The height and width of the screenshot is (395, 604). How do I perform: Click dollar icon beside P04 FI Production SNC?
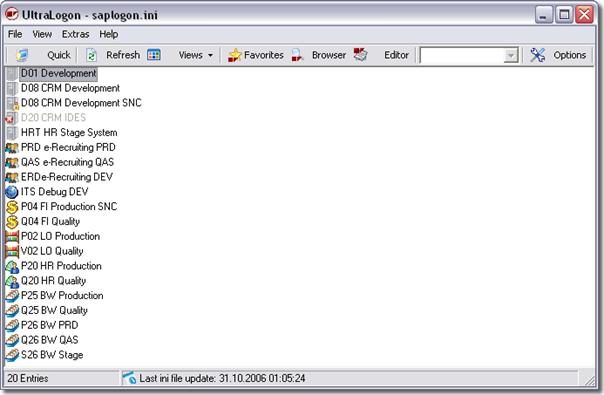(x=12, y=207)
